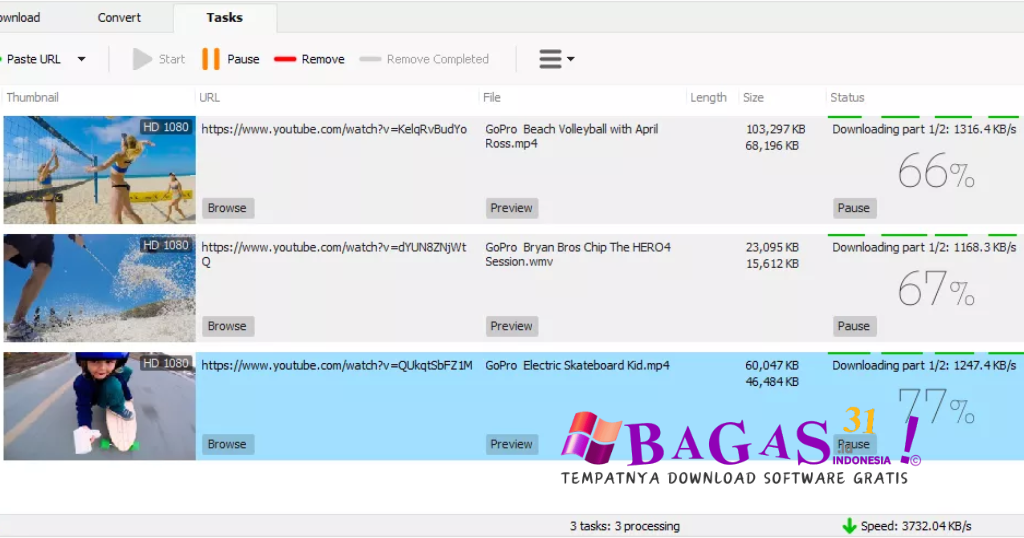Click the File column header
This screenshot has height=538, width=1024.
pyautogui.click(x=492, y=97)
